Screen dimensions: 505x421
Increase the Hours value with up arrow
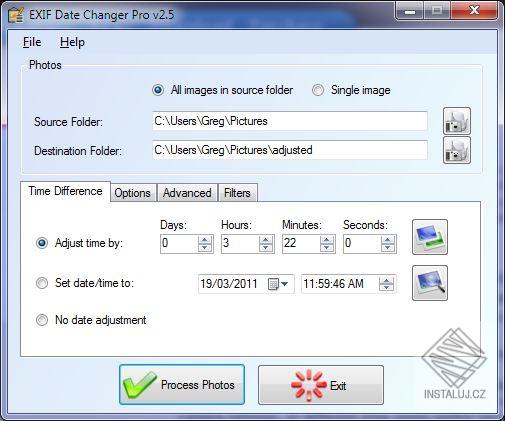click(x=266, y=240)
